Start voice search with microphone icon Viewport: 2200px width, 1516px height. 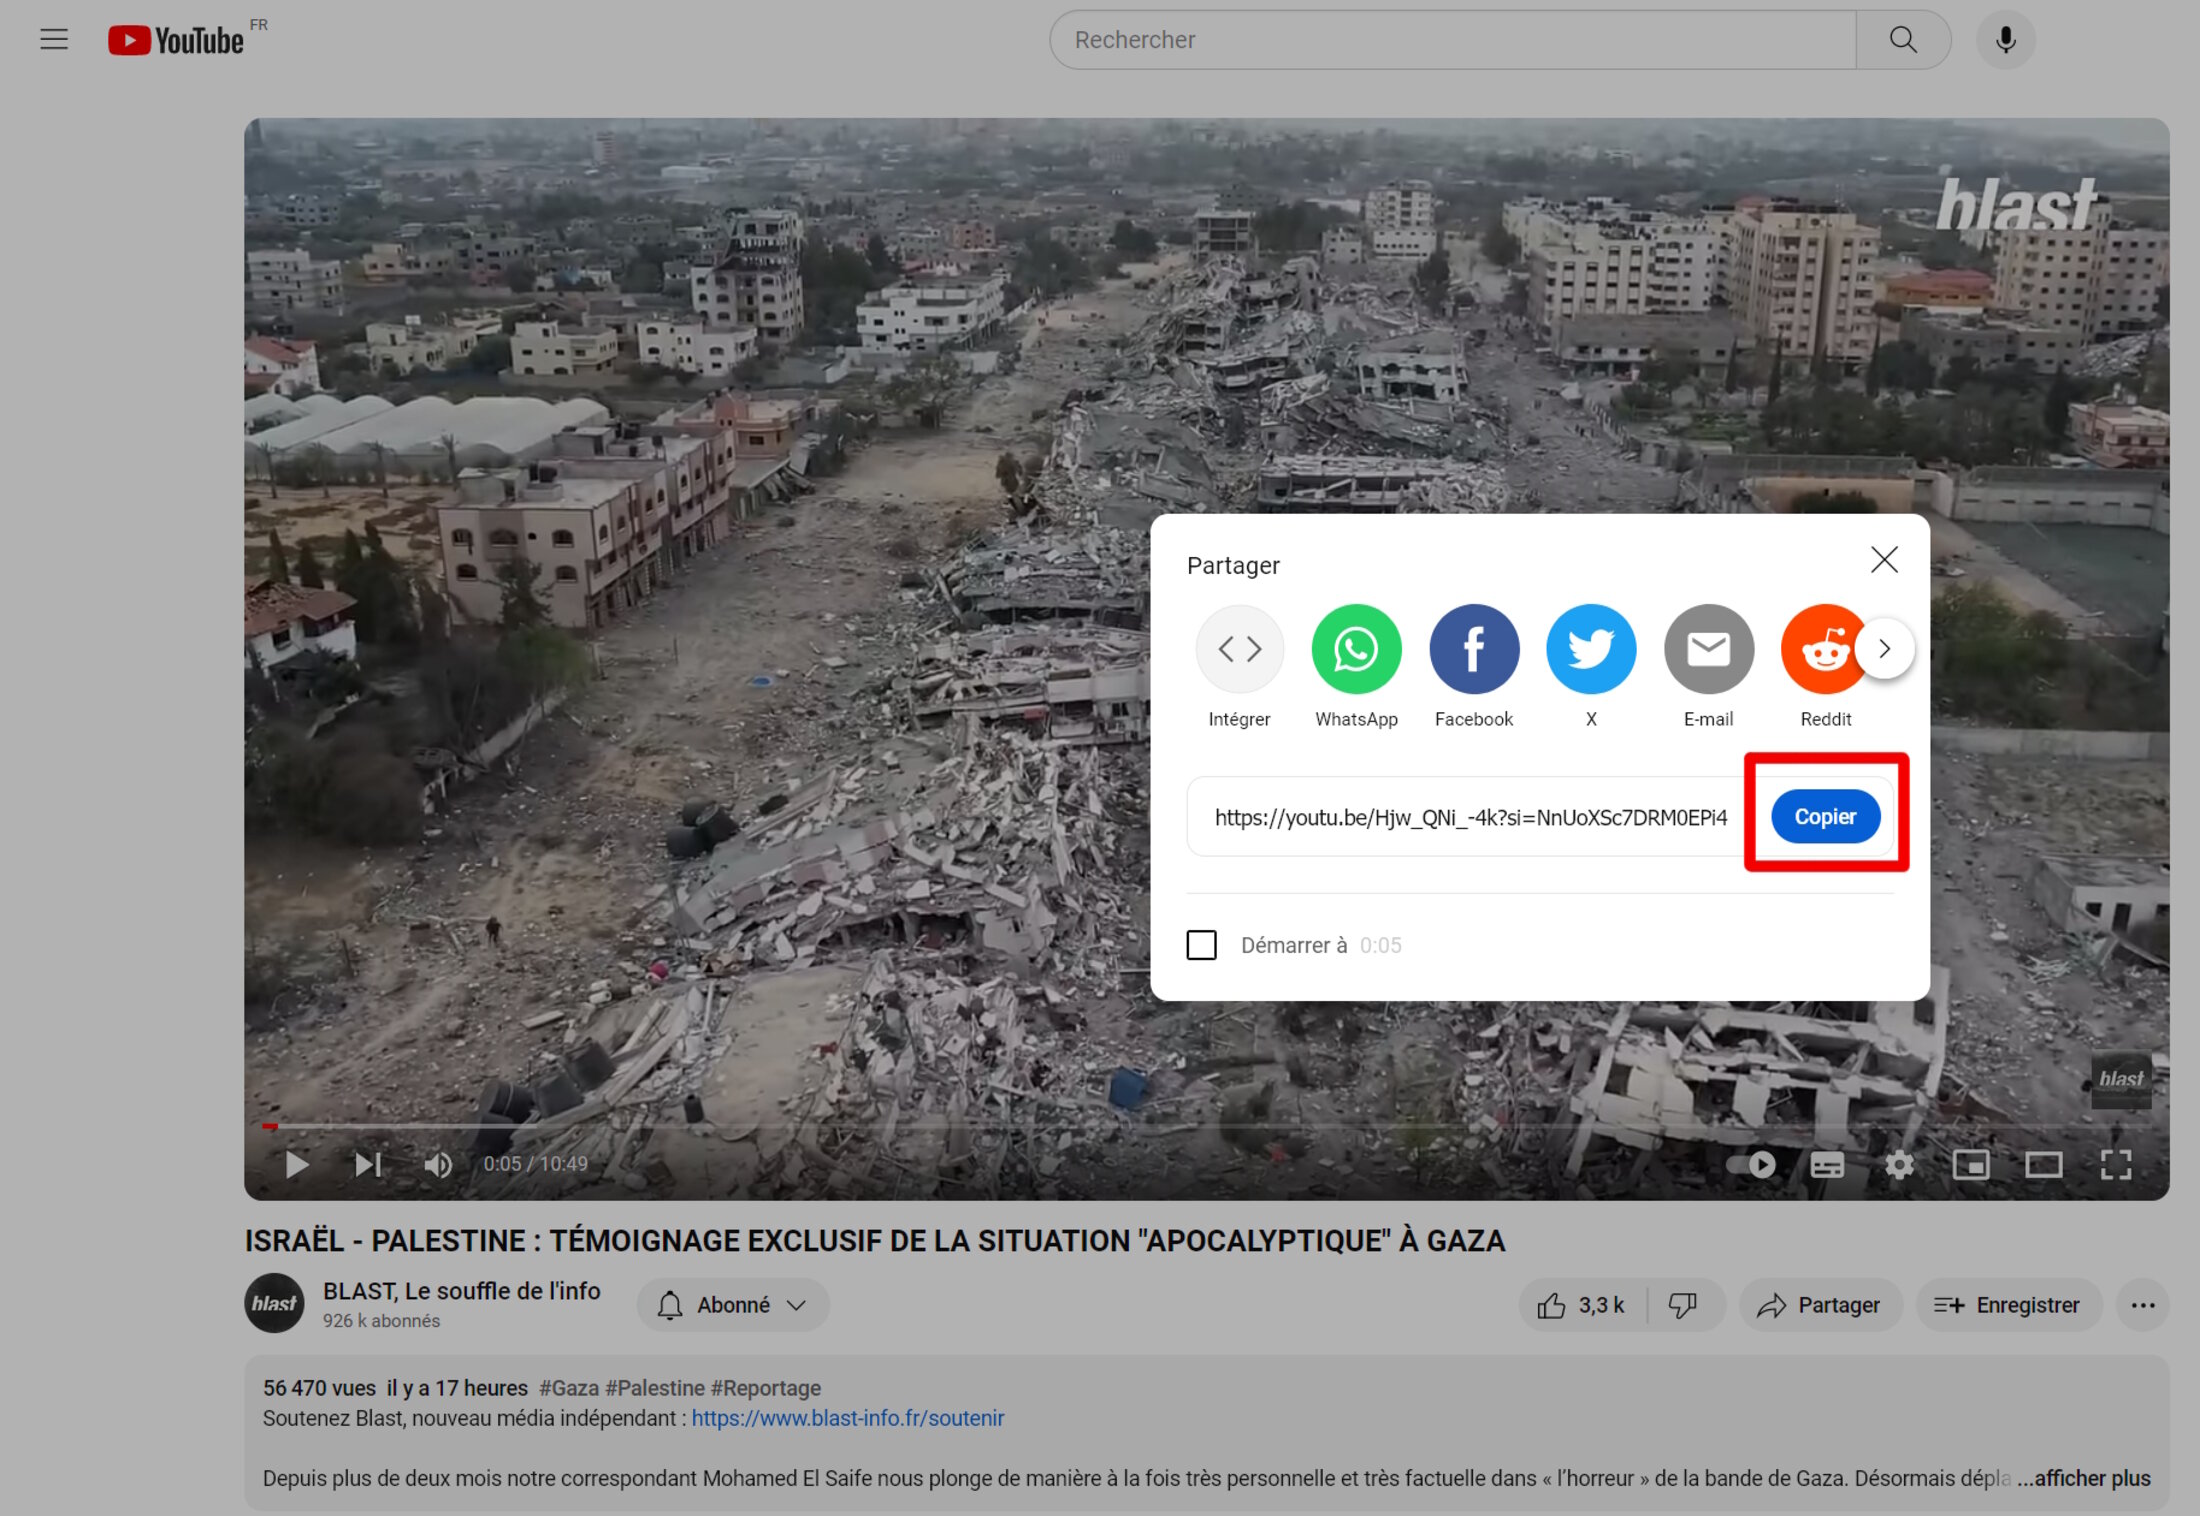tap(2005, 40)
